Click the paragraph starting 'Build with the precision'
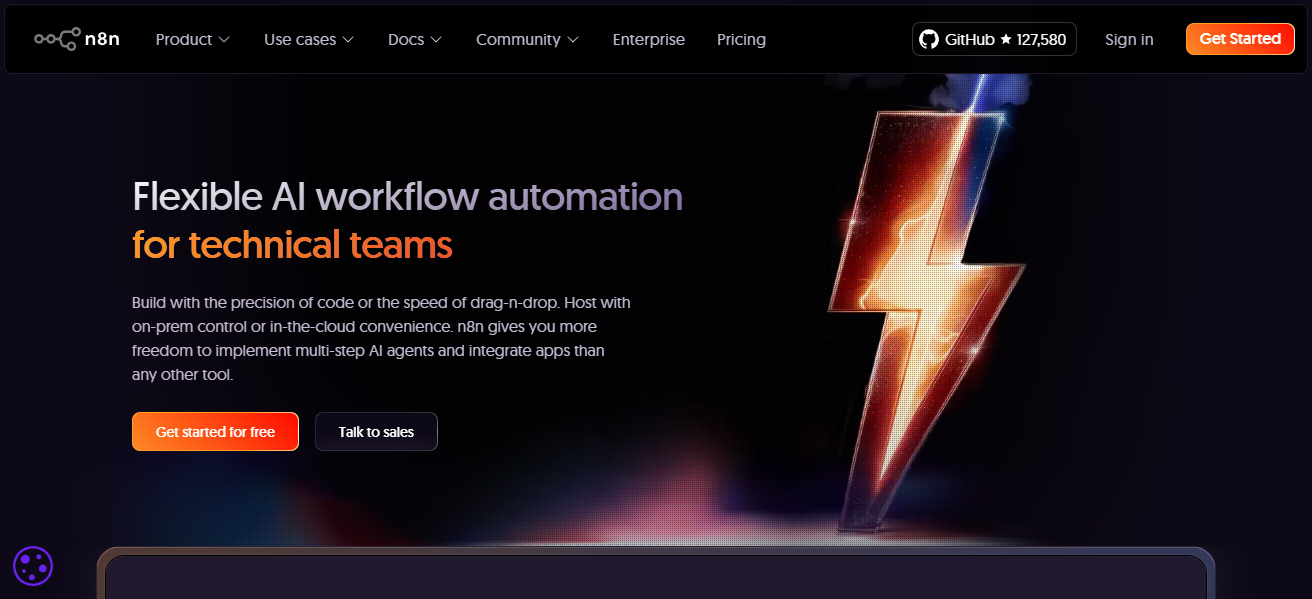 (x=381, y=339)
